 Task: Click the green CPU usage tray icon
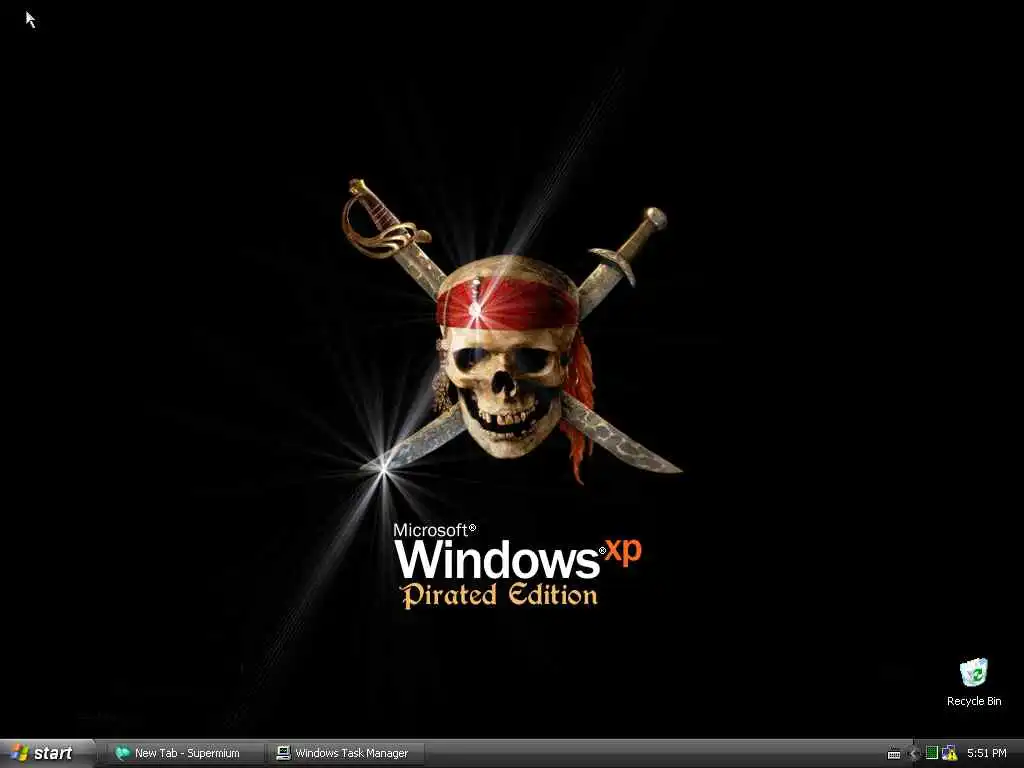932,753
